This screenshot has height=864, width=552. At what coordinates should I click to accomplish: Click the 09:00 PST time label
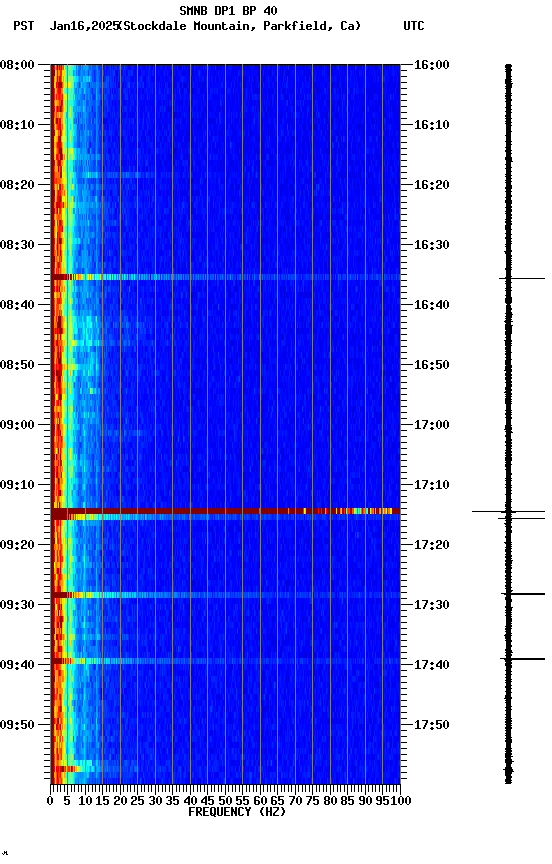[17, 425]
